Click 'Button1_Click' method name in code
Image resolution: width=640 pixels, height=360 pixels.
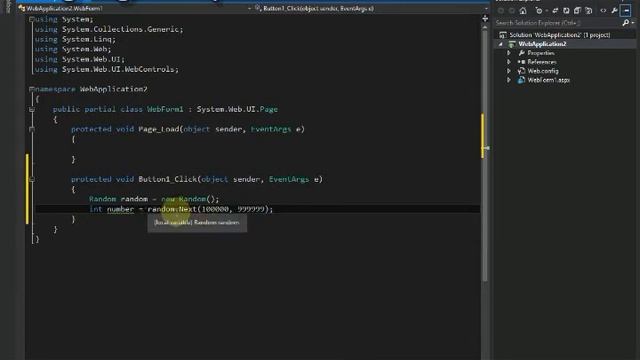(167, 180)
